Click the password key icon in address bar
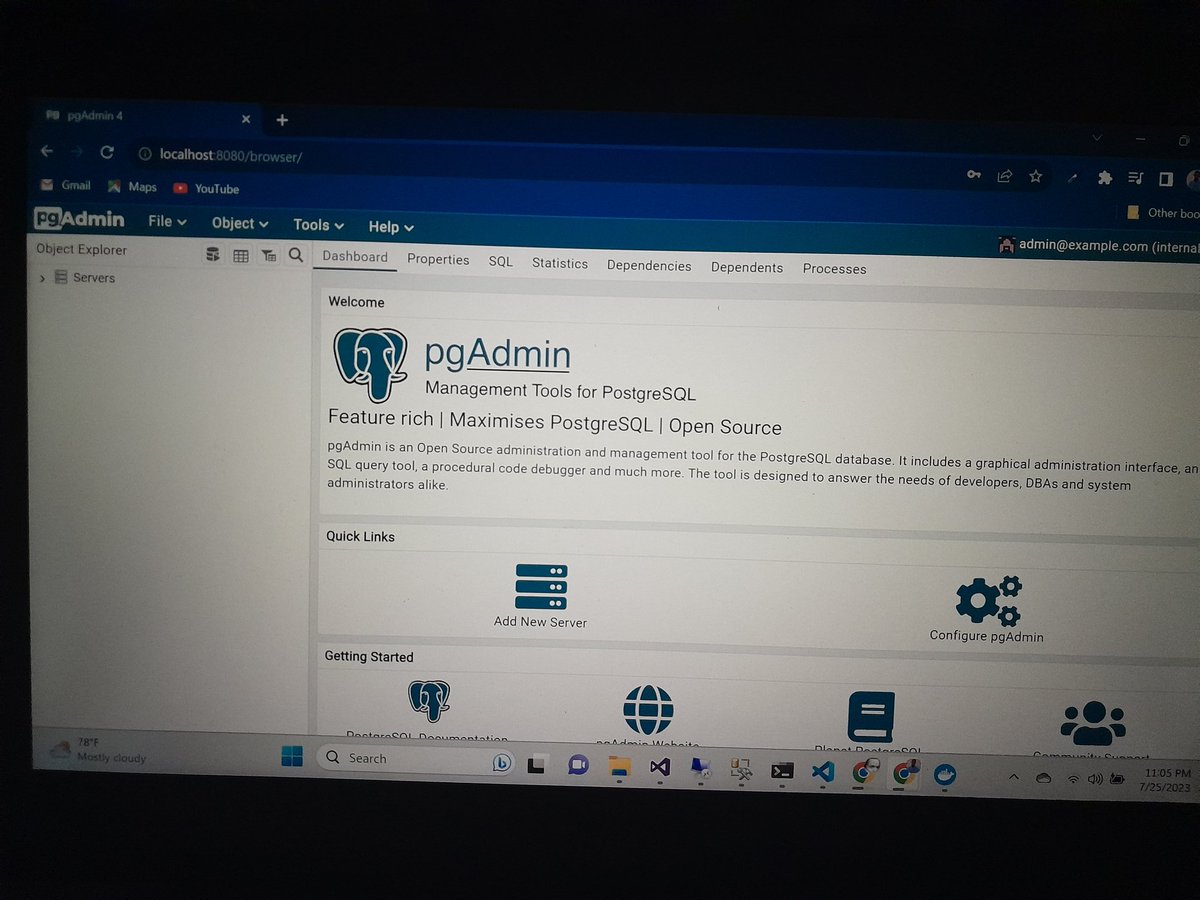 [x=973, y=175]
